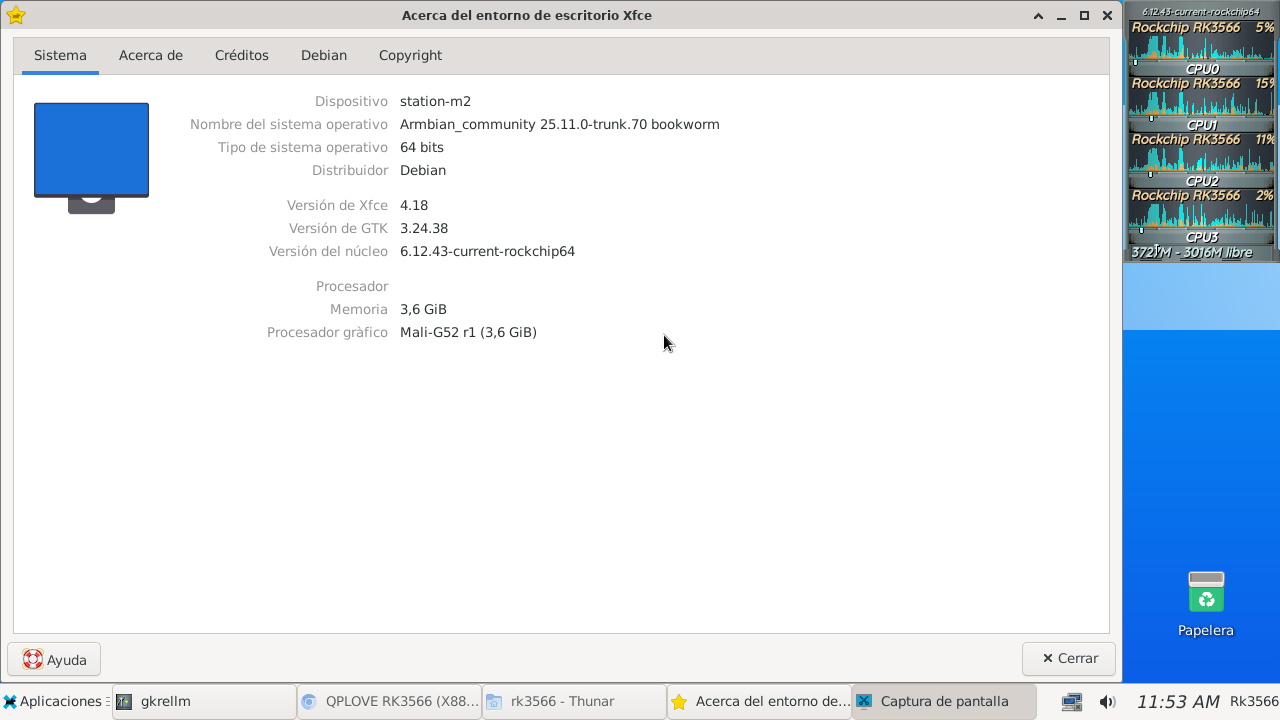The height and width of the screenshot is (720, 1280).
Task: Click the Armbian_community OS name value
Action: [559, 124]
